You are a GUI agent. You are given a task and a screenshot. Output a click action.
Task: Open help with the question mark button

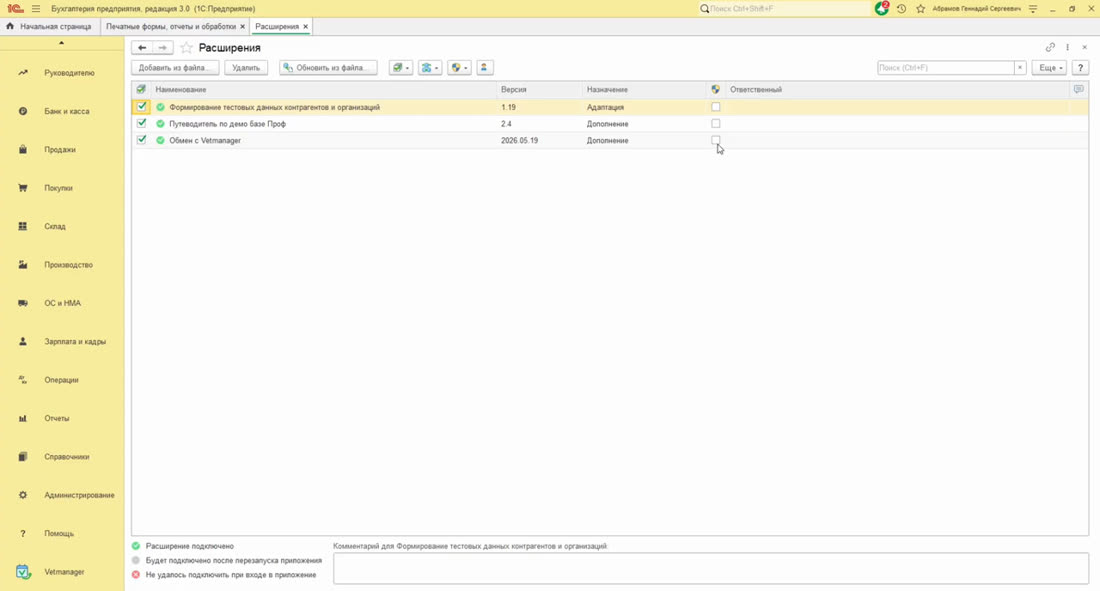[1080, 67]
